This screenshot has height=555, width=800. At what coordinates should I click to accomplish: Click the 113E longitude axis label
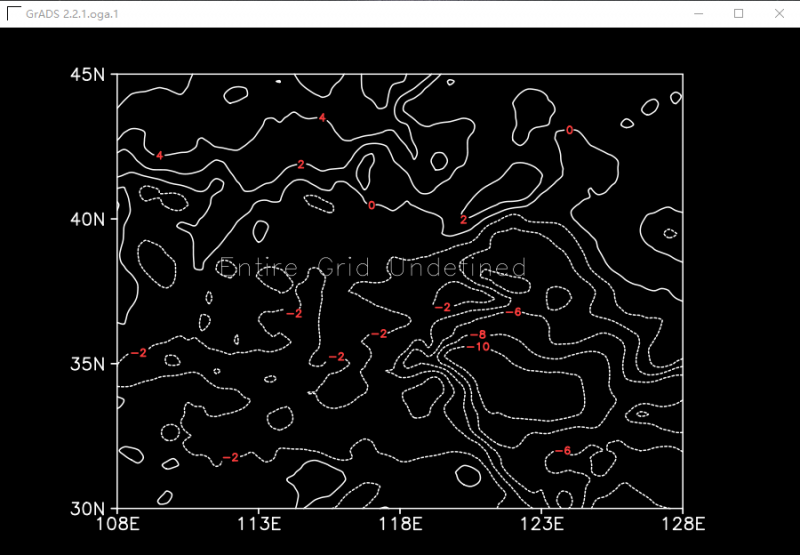pyautogui.click(x=260, y=524)
